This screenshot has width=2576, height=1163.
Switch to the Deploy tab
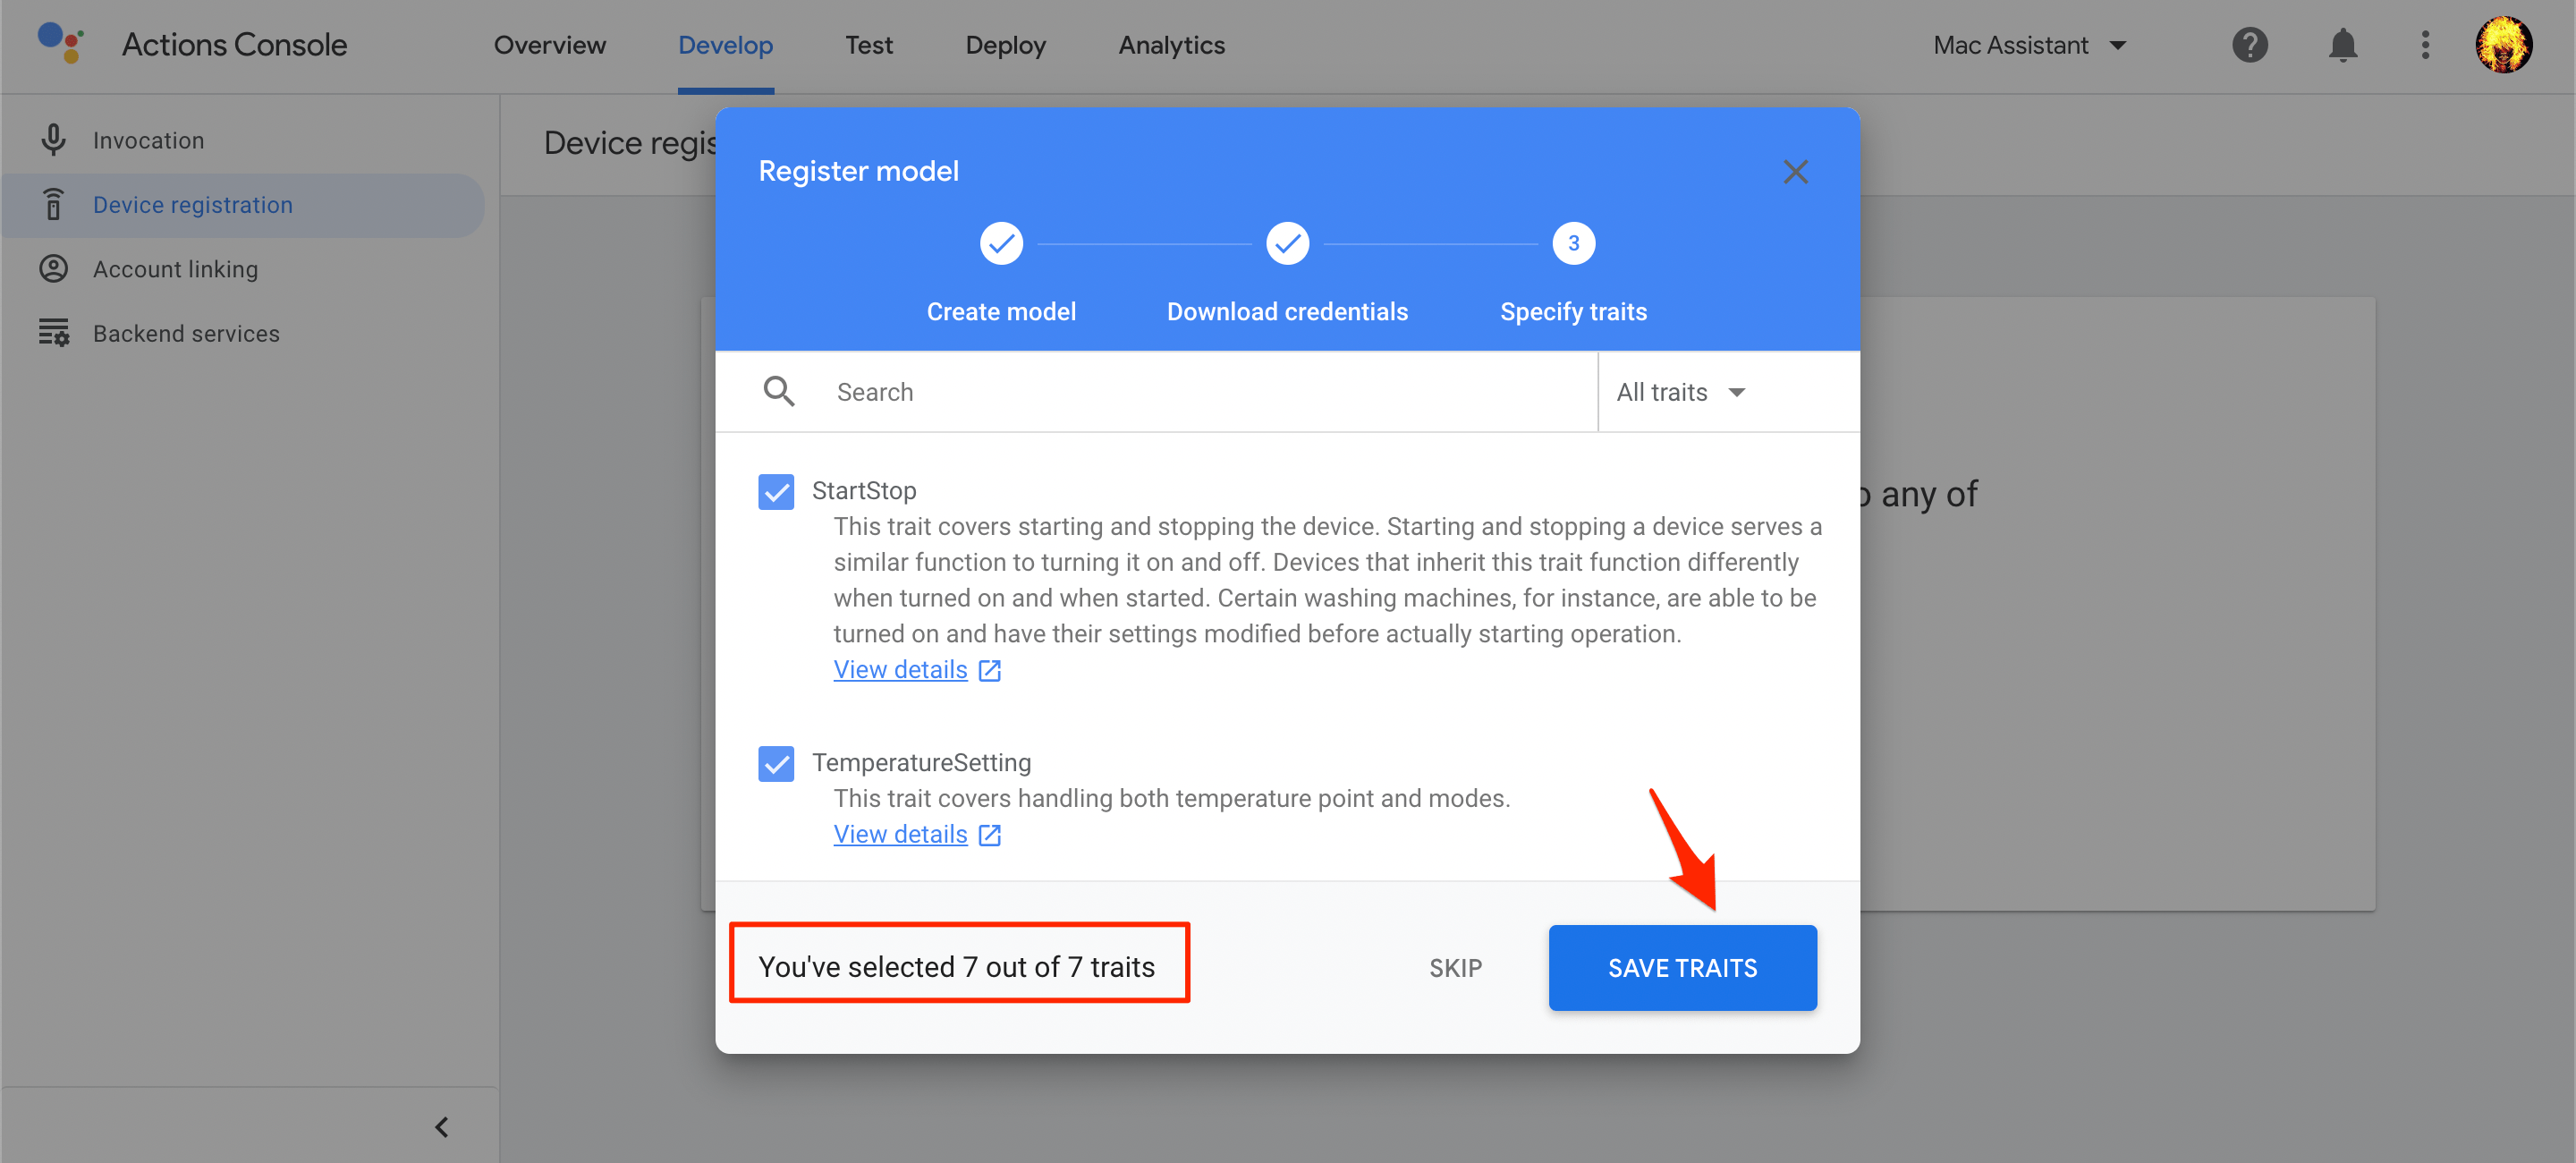(x=1005, y=45)
